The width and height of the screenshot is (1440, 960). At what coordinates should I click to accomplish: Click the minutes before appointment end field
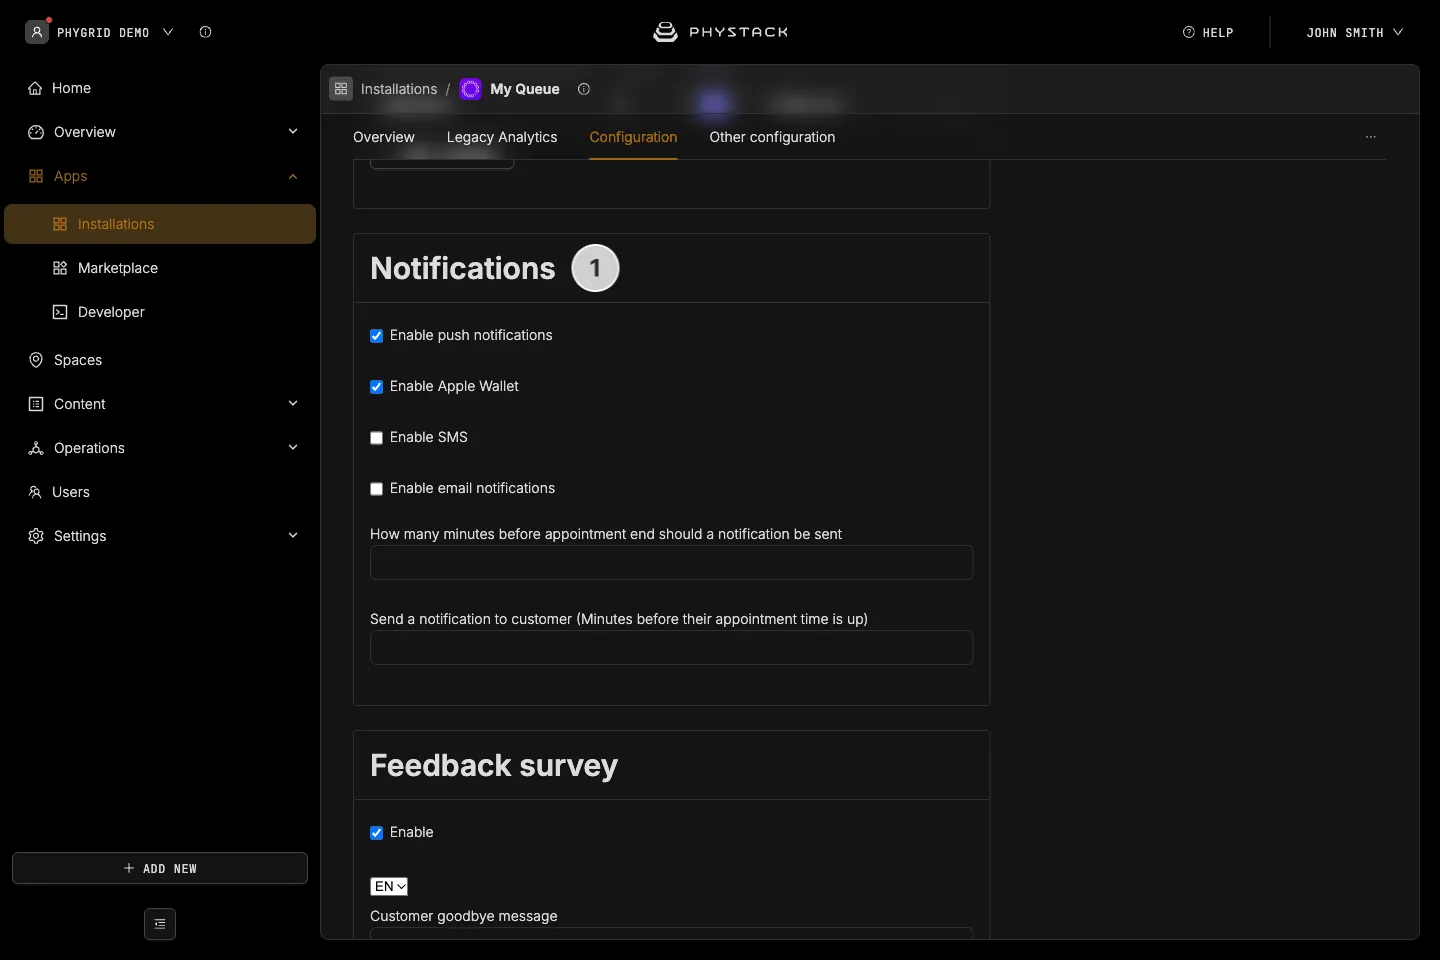[672, 562]
